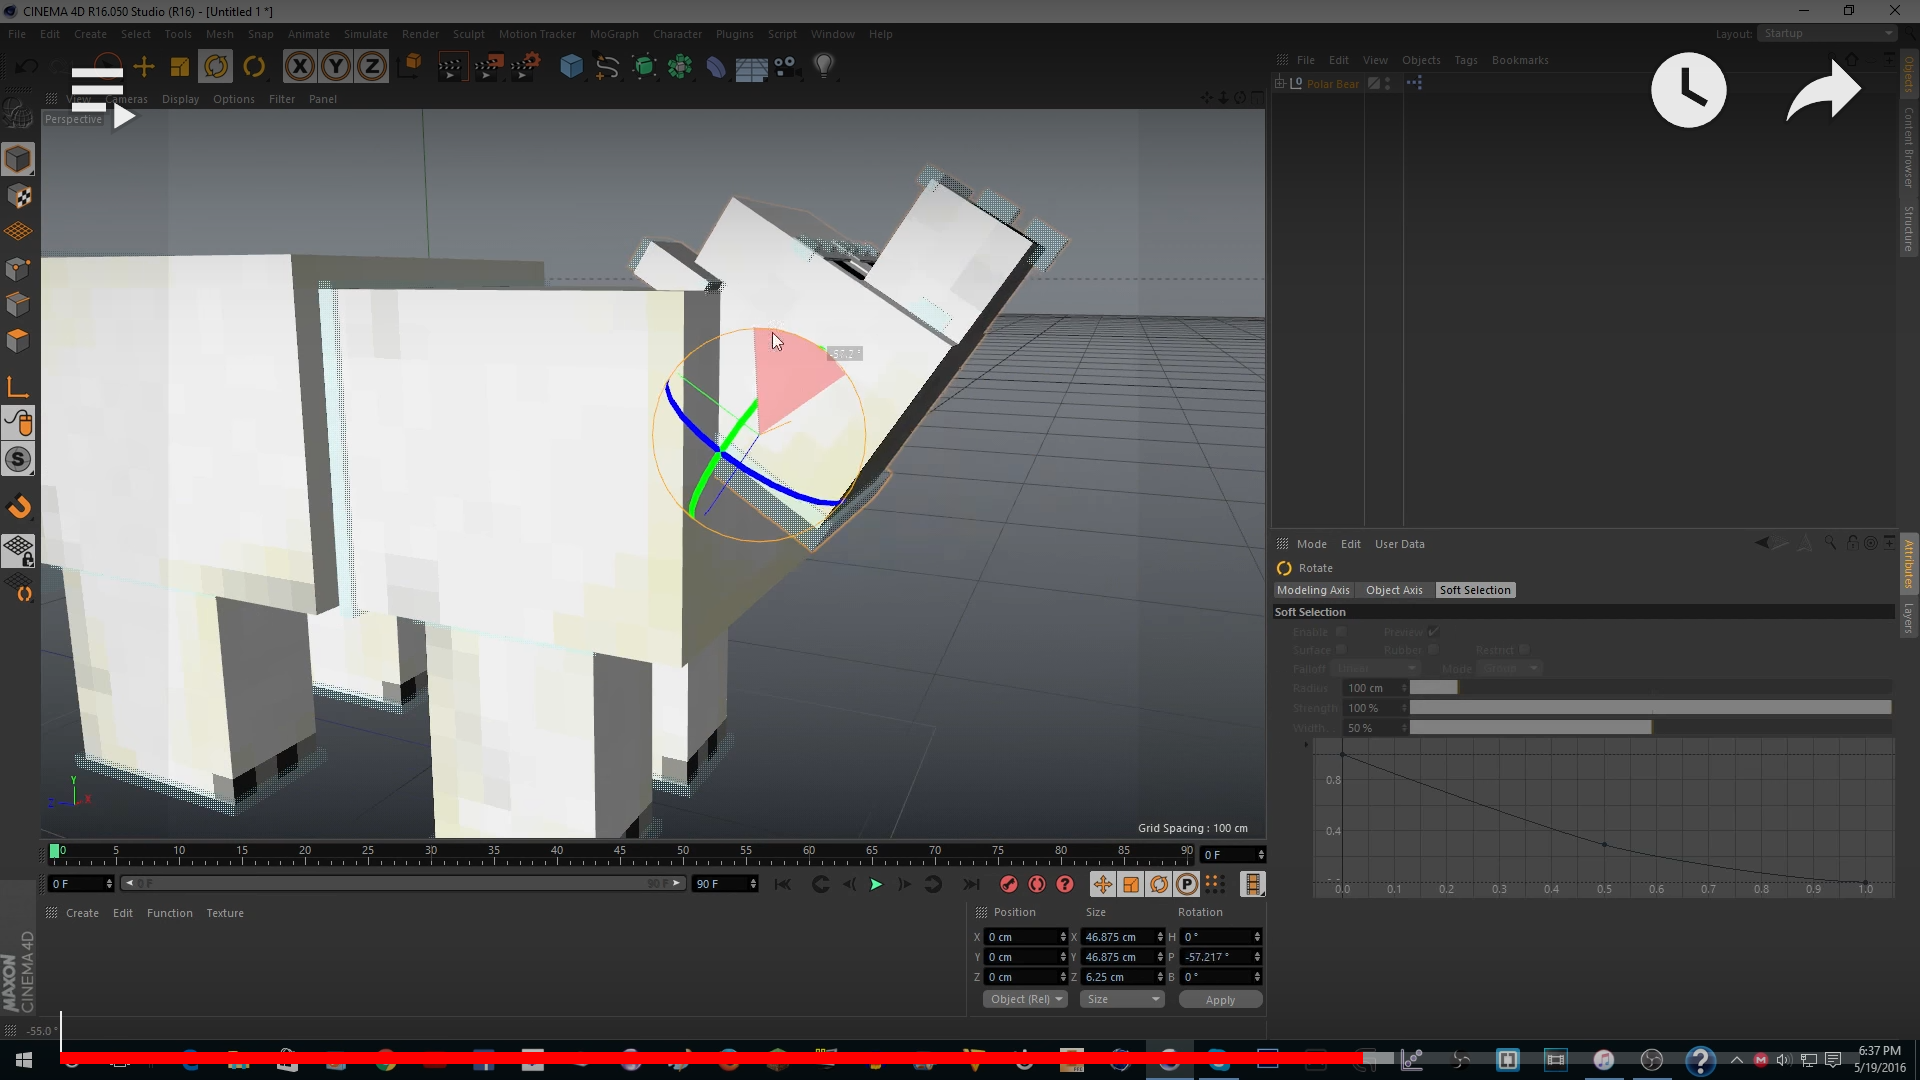1920x1080 pixels.
Task: Select the Tweak mouse icon in sidebar
Action: point(18,424)
